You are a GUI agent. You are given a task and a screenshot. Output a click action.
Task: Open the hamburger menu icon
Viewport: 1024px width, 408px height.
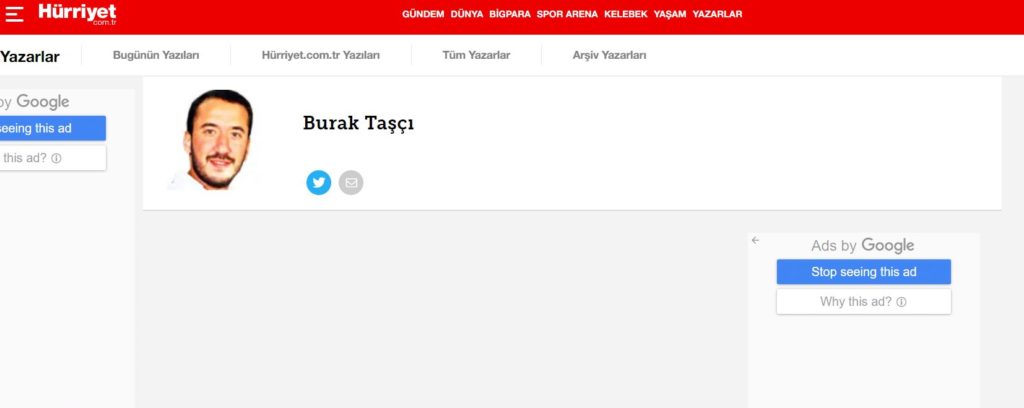point(14,14)
